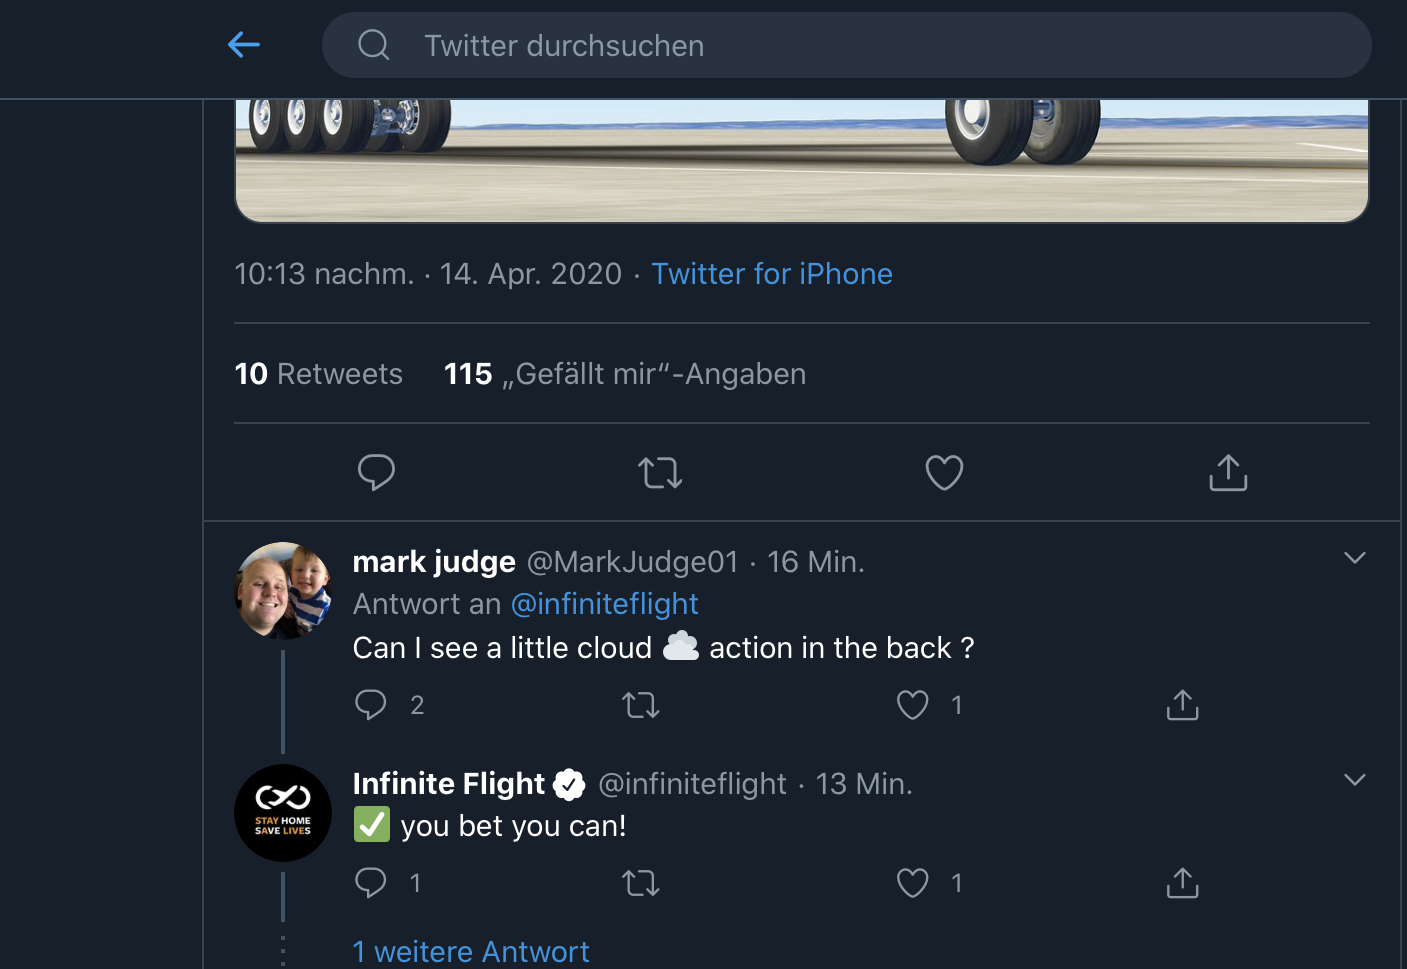The image size is (1407, 969).
Task: Reply to mark judge's comment
Action: (x=371, y=705)
